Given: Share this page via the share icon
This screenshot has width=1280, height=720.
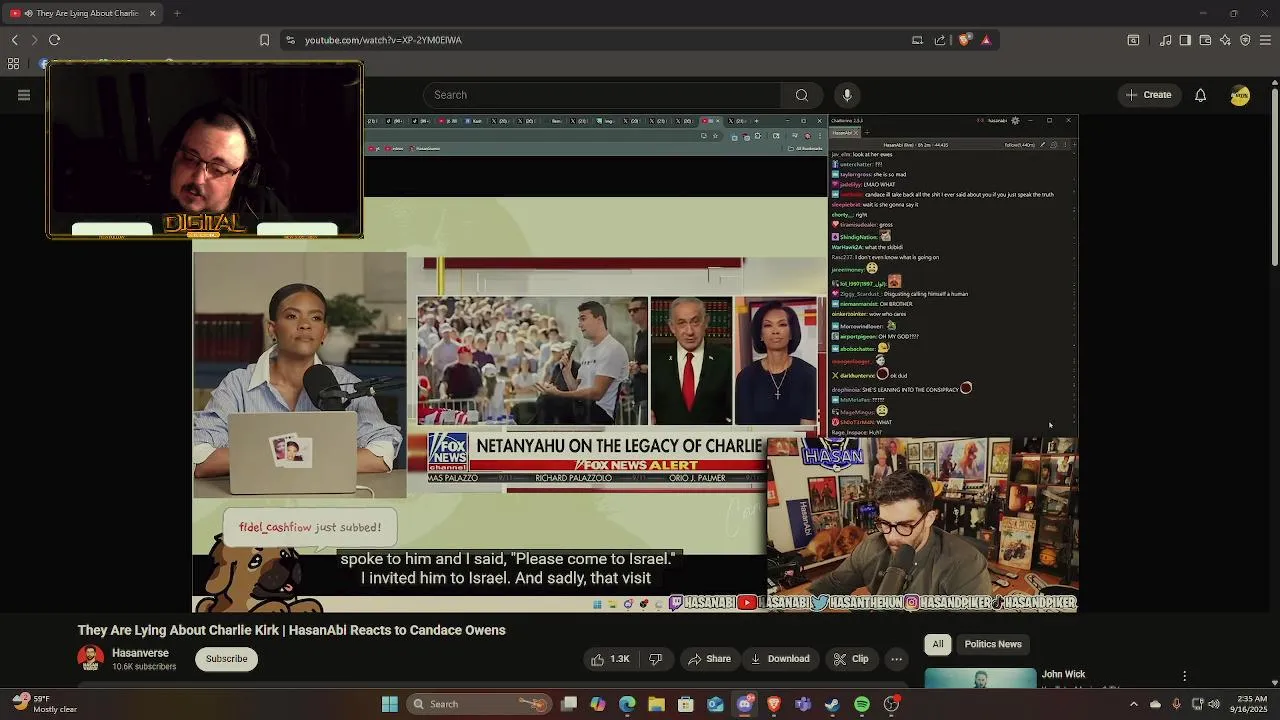Looking at the screenshot, I should (x=940, y=40).
